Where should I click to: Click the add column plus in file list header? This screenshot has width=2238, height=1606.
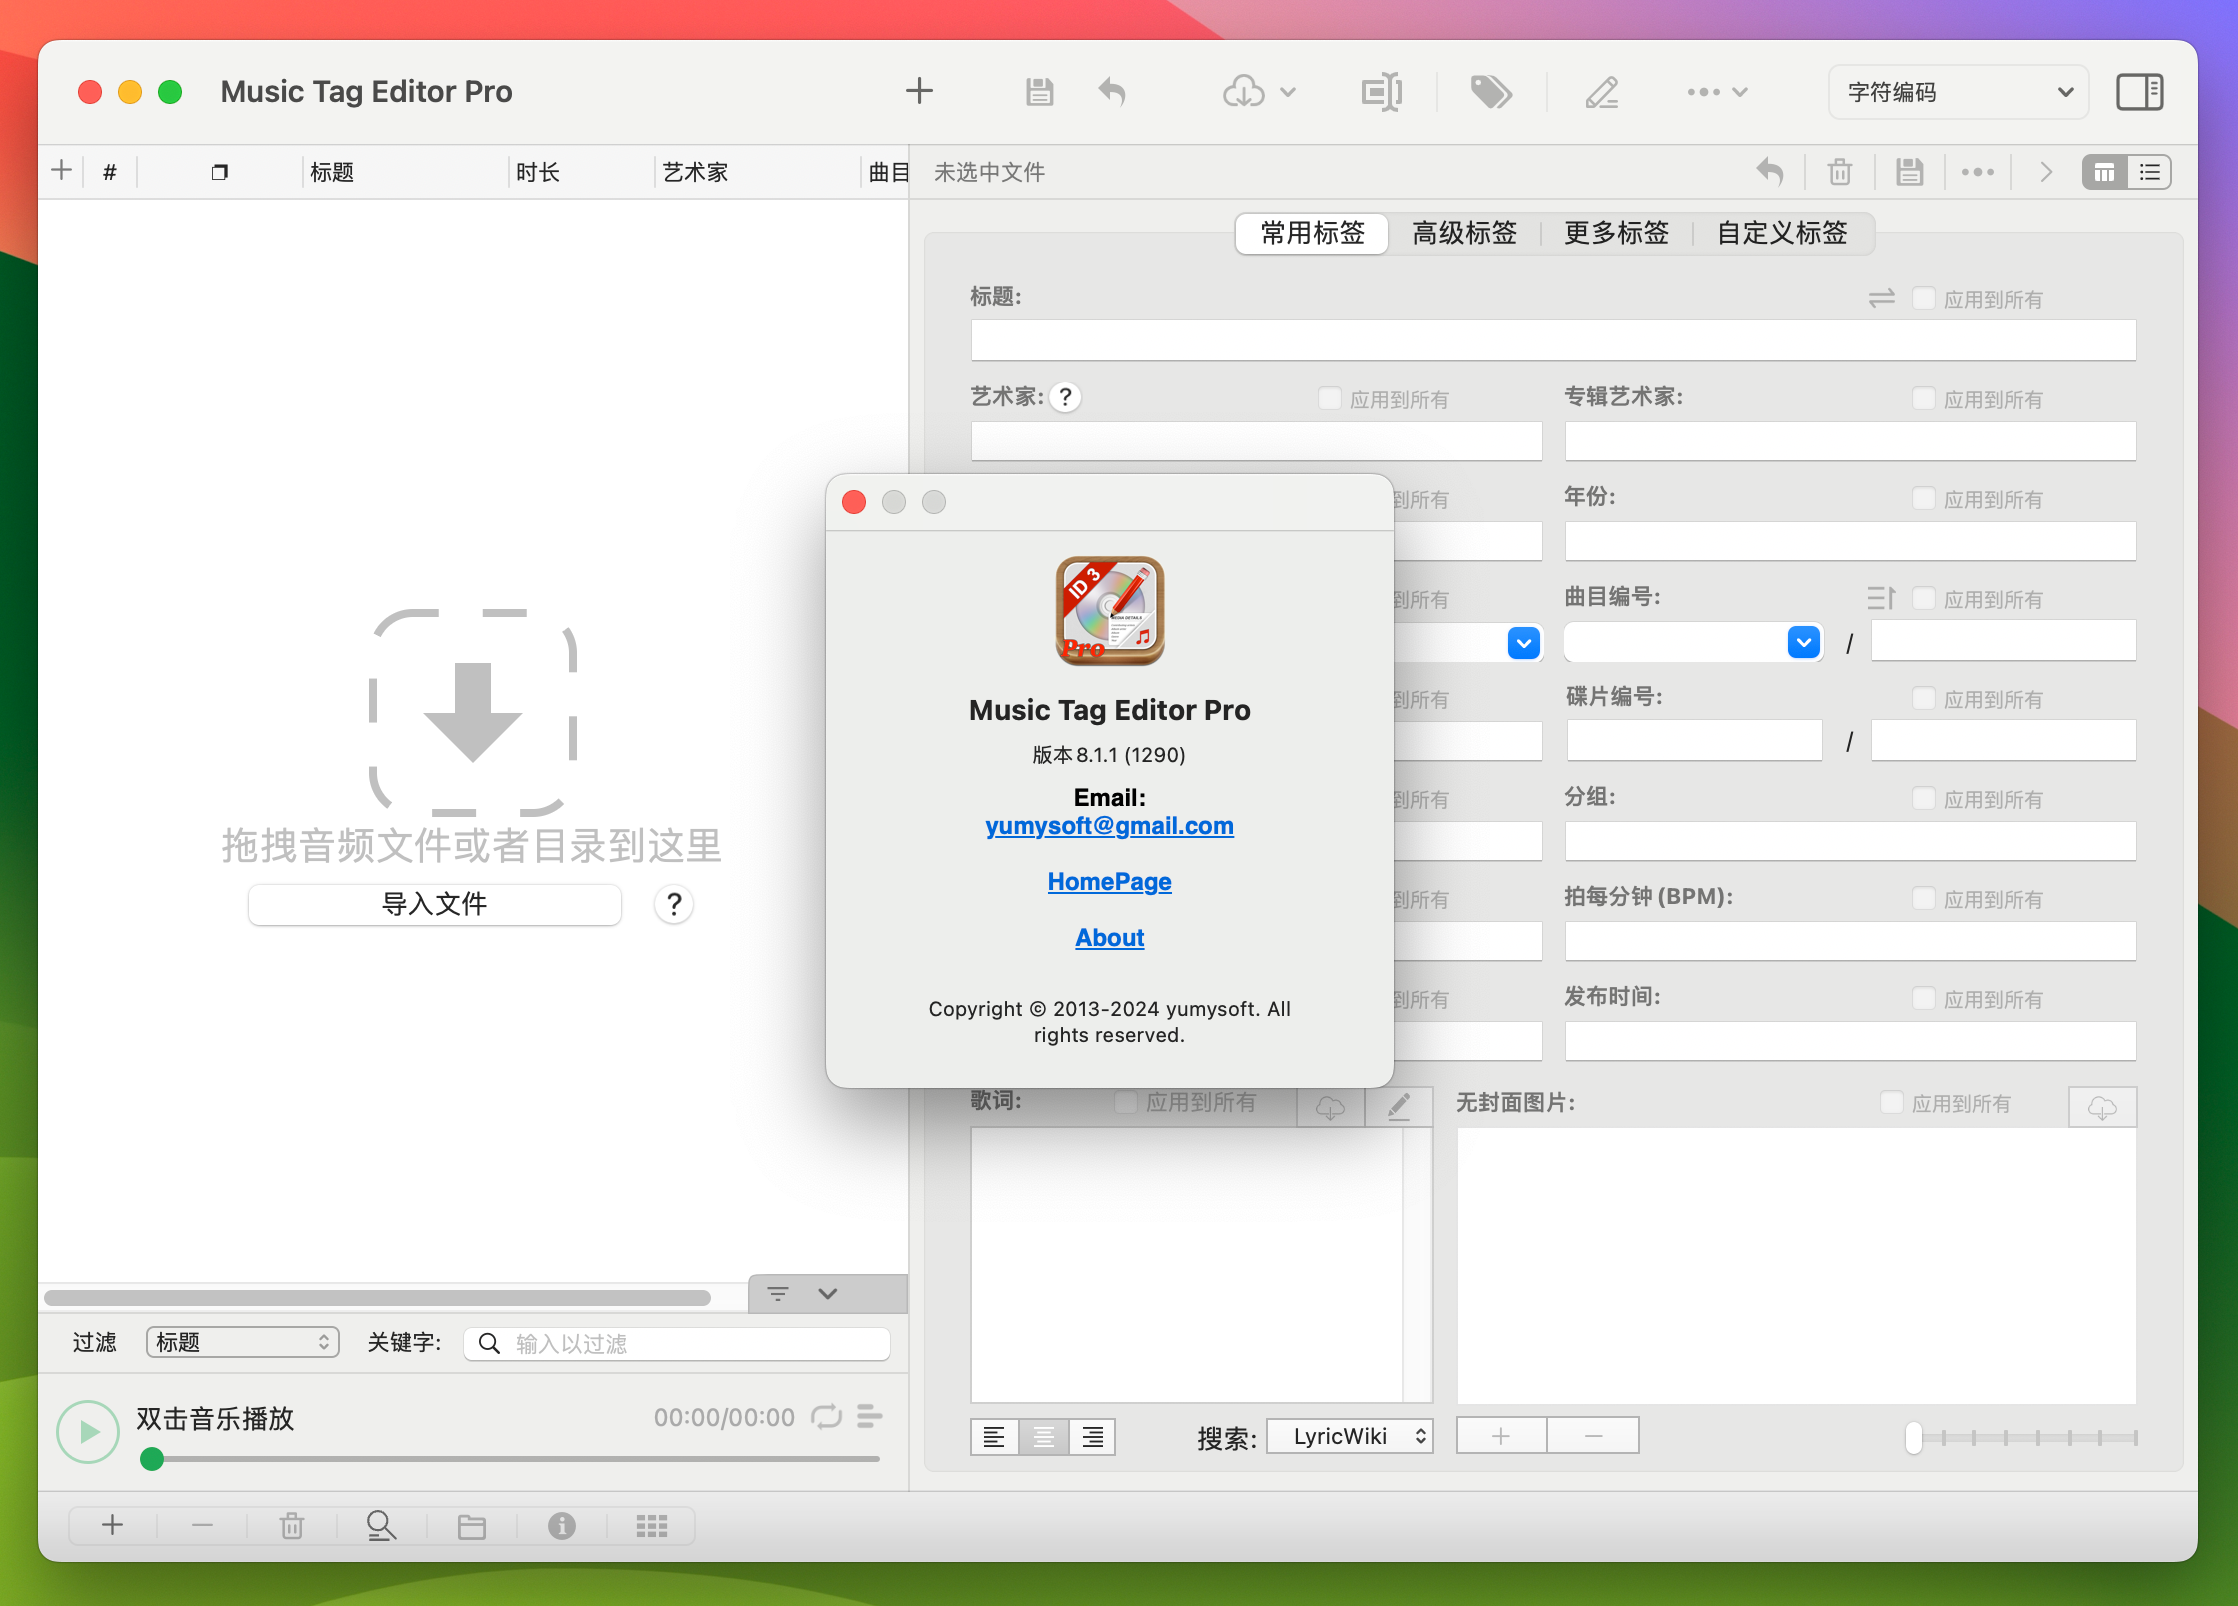pos(62,171)
